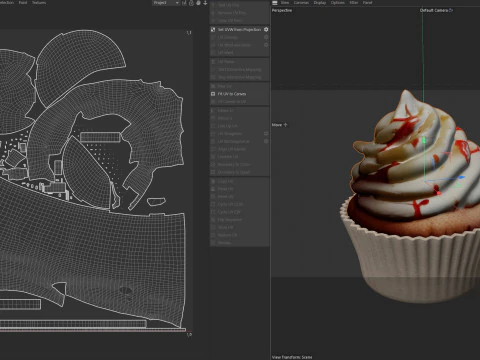
Task: Open the UV Unwrap settings gear
Action: pos(266,37)
